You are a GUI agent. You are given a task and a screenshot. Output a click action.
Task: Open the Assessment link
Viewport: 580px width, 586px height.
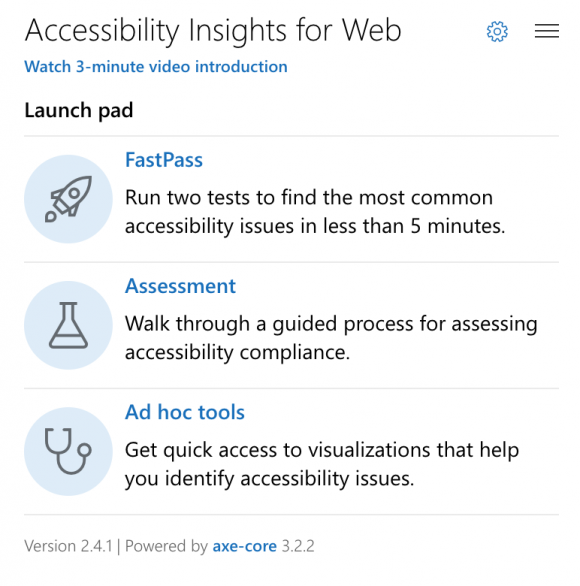(x=180, y=286)
